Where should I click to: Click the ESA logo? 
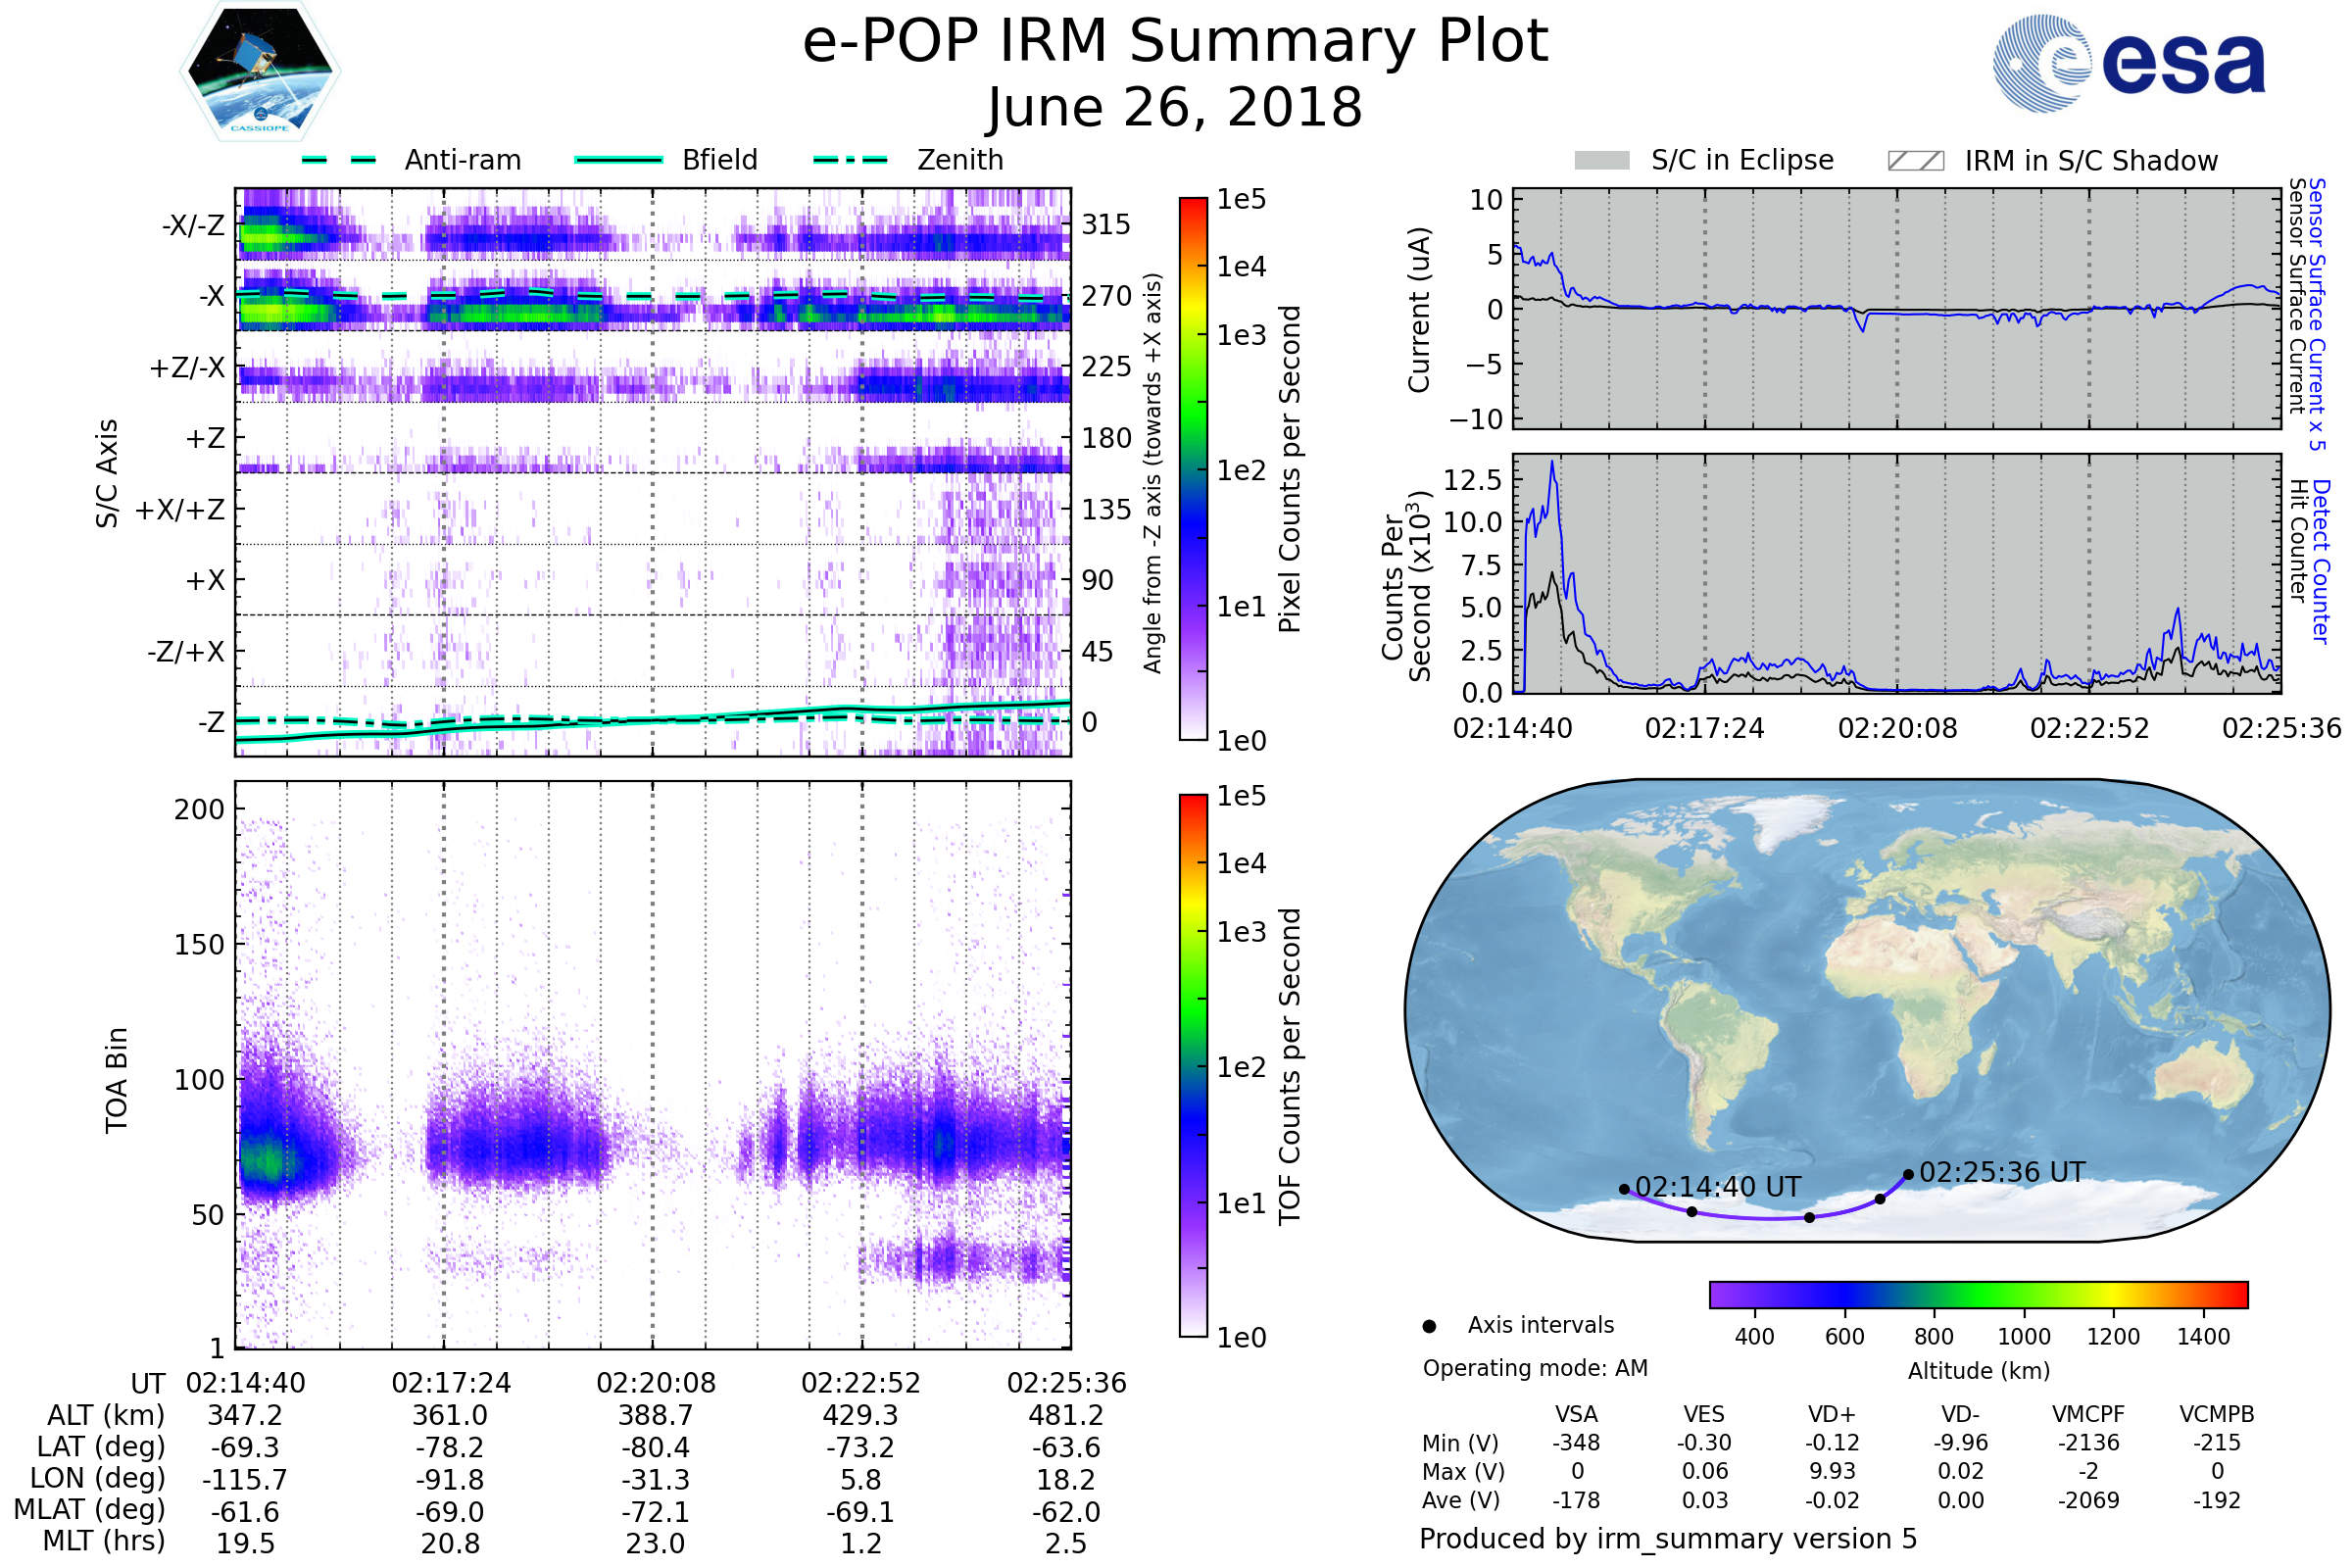(2129, 63)
